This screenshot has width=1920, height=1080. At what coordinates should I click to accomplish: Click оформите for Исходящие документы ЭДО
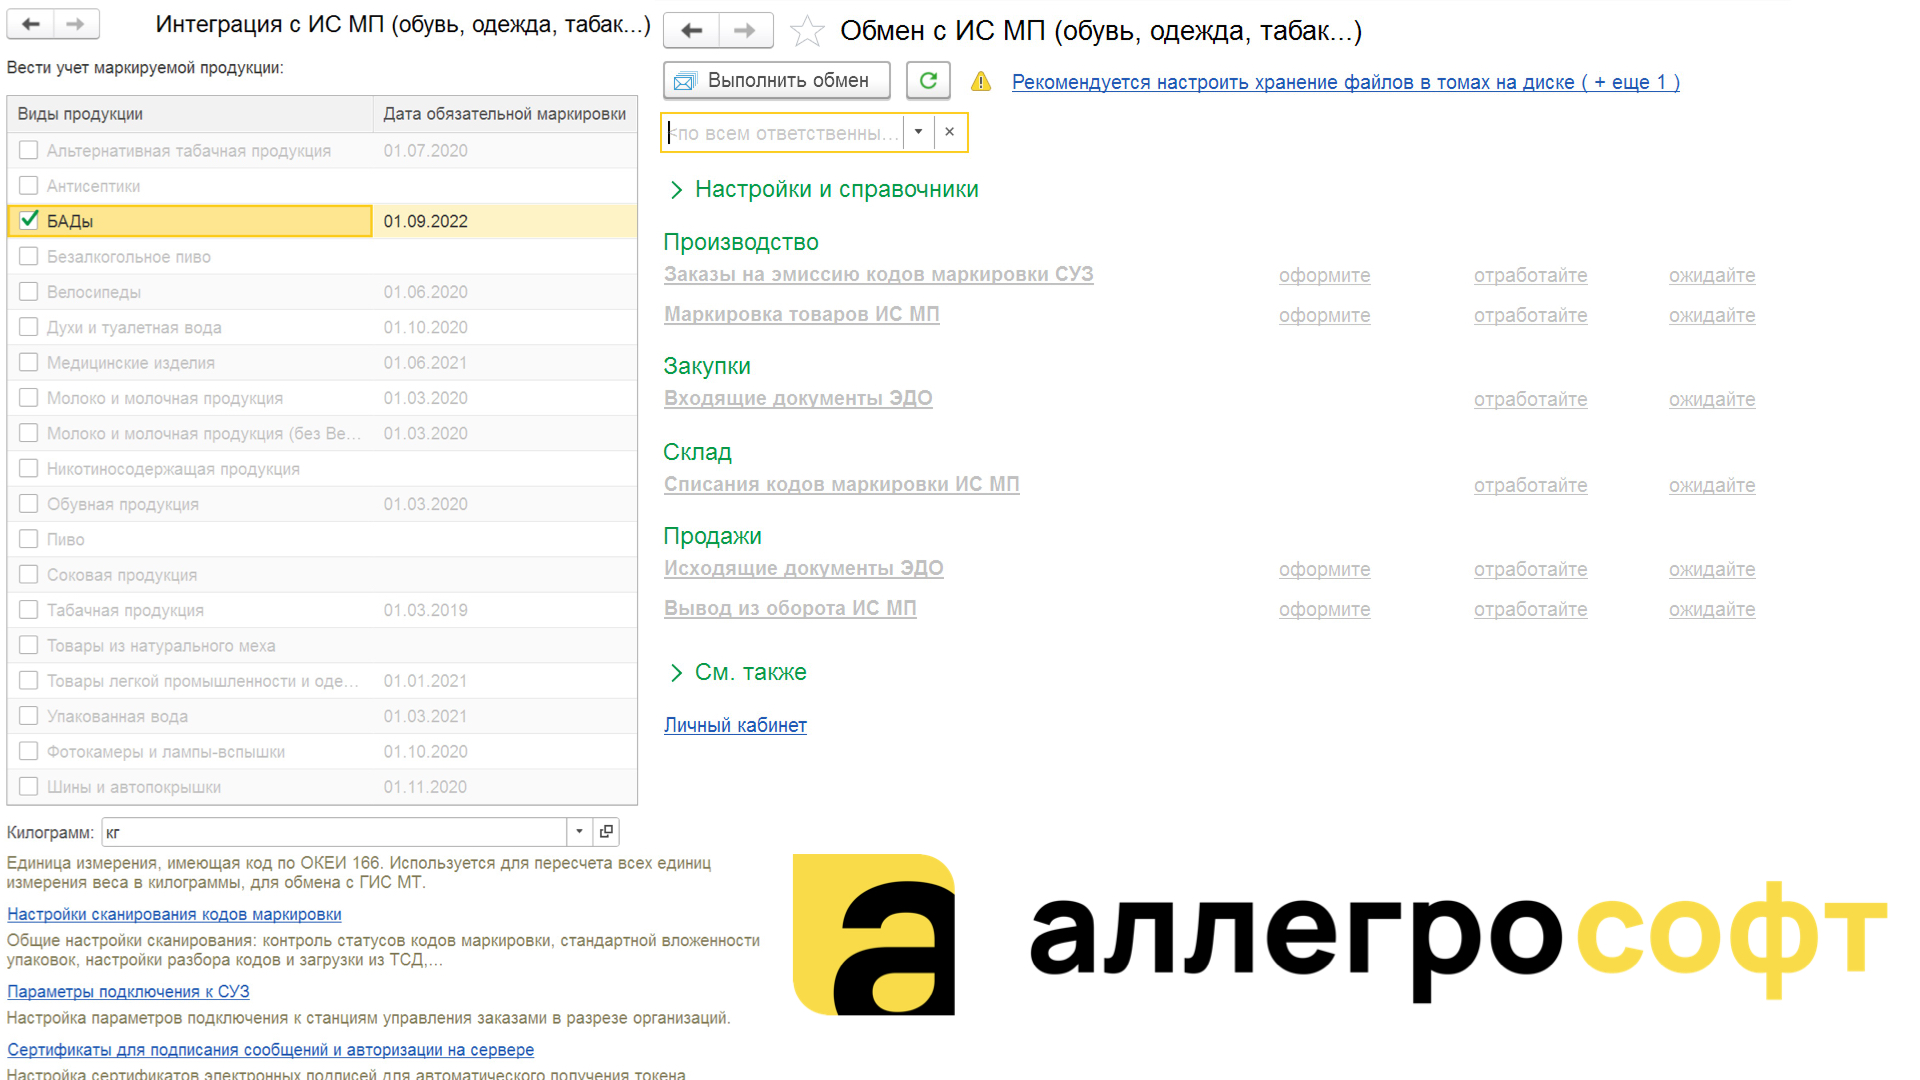(x=1325, y=569)
